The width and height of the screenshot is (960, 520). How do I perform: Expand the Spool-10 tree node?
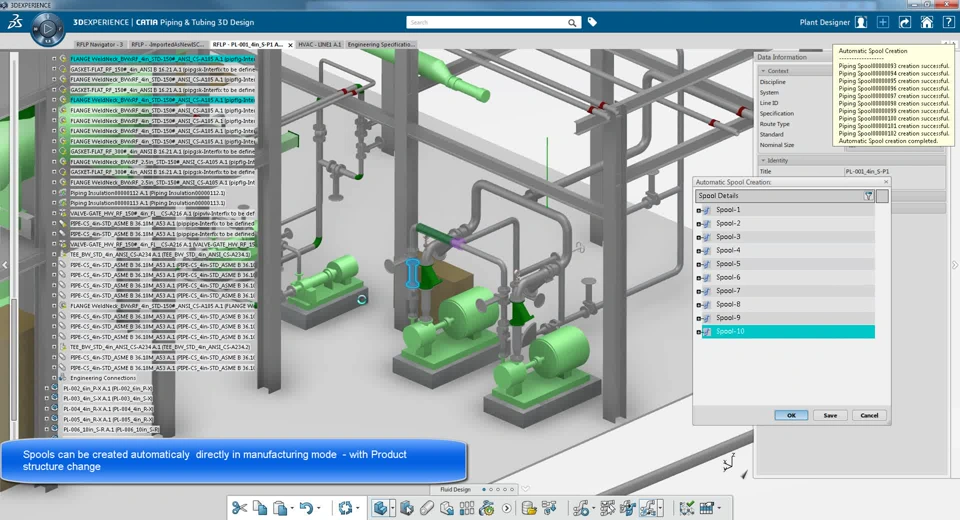(699, 332)
